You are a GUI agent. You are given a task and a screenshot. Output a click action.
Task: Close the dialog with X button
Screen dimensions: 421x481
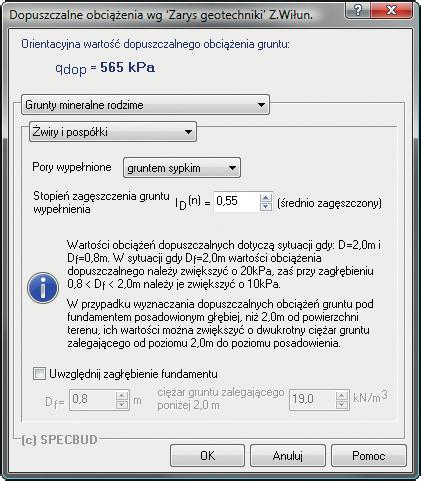point(392,11)
